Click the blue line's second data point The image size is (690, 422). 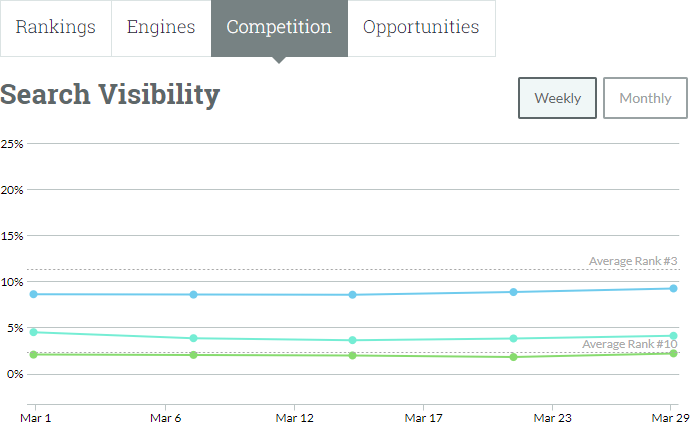(193, 294)
